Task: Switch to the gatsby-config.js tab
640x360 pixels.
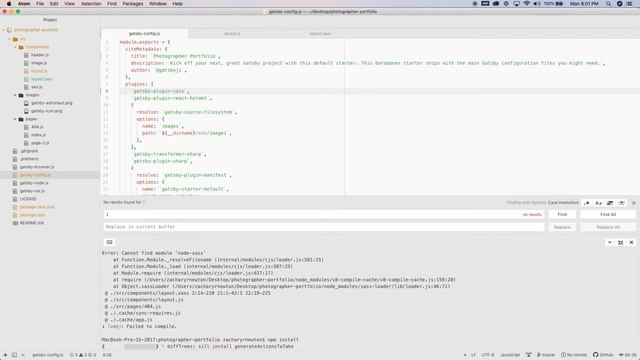Action: tap(144, 34)
